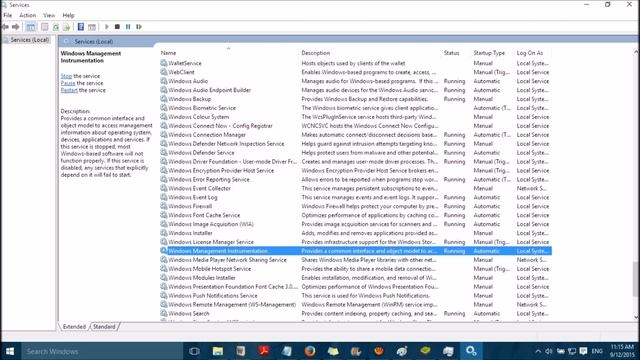
Task: Click the Refresh toolbar icon
Action: coord(56,27)
